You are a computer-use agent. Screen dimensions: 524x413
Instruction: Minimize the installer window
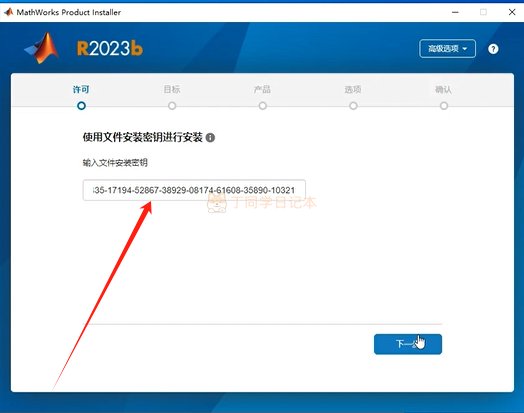click(455, 12)
